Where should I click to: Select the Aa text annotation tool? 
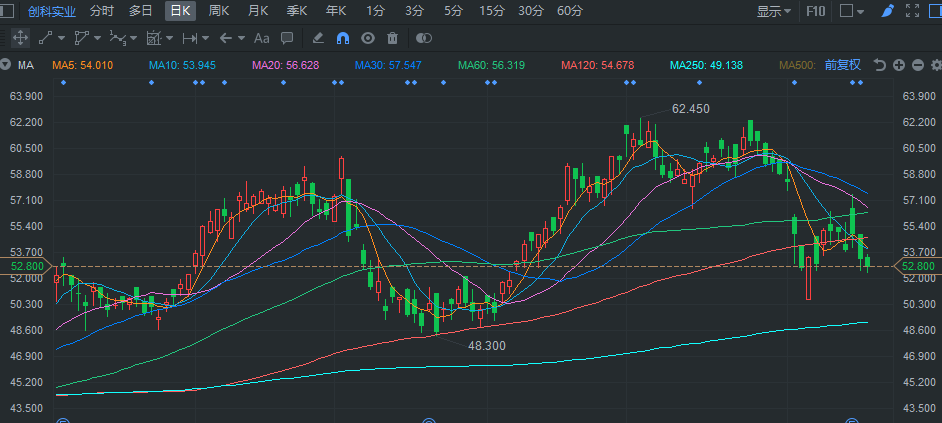(x=261, y=38)
